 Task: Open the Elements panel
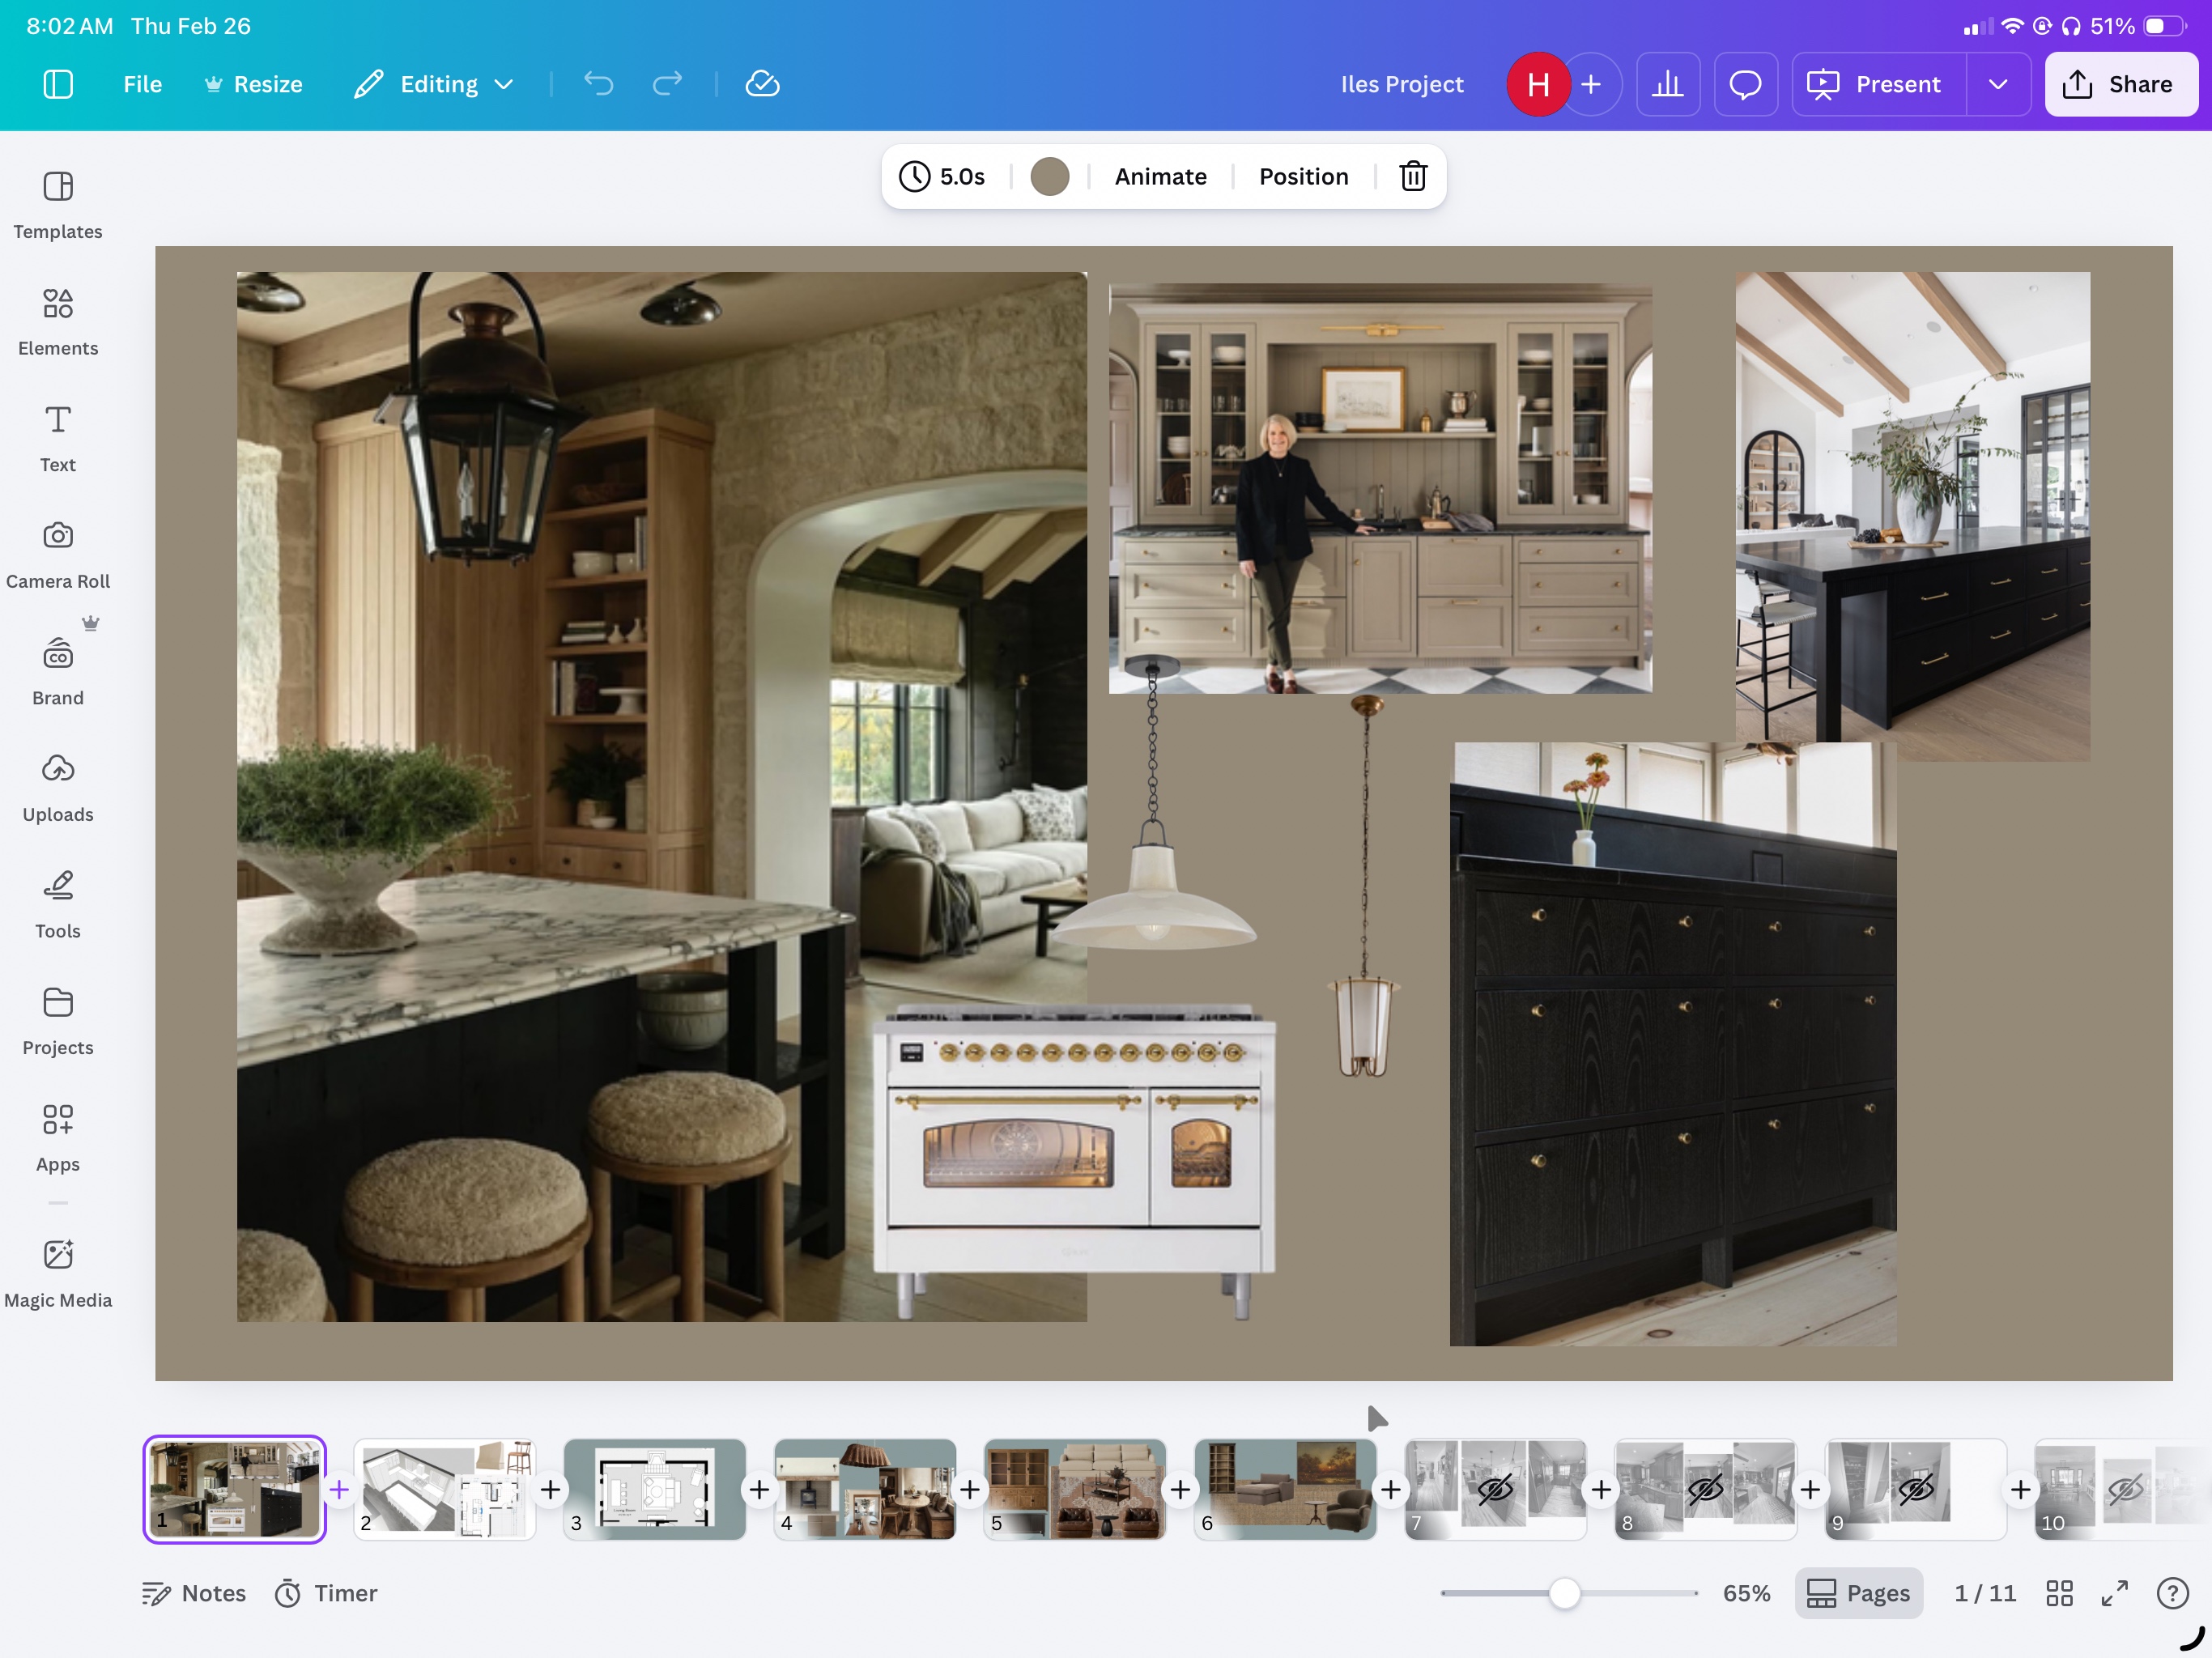(58, 320)
